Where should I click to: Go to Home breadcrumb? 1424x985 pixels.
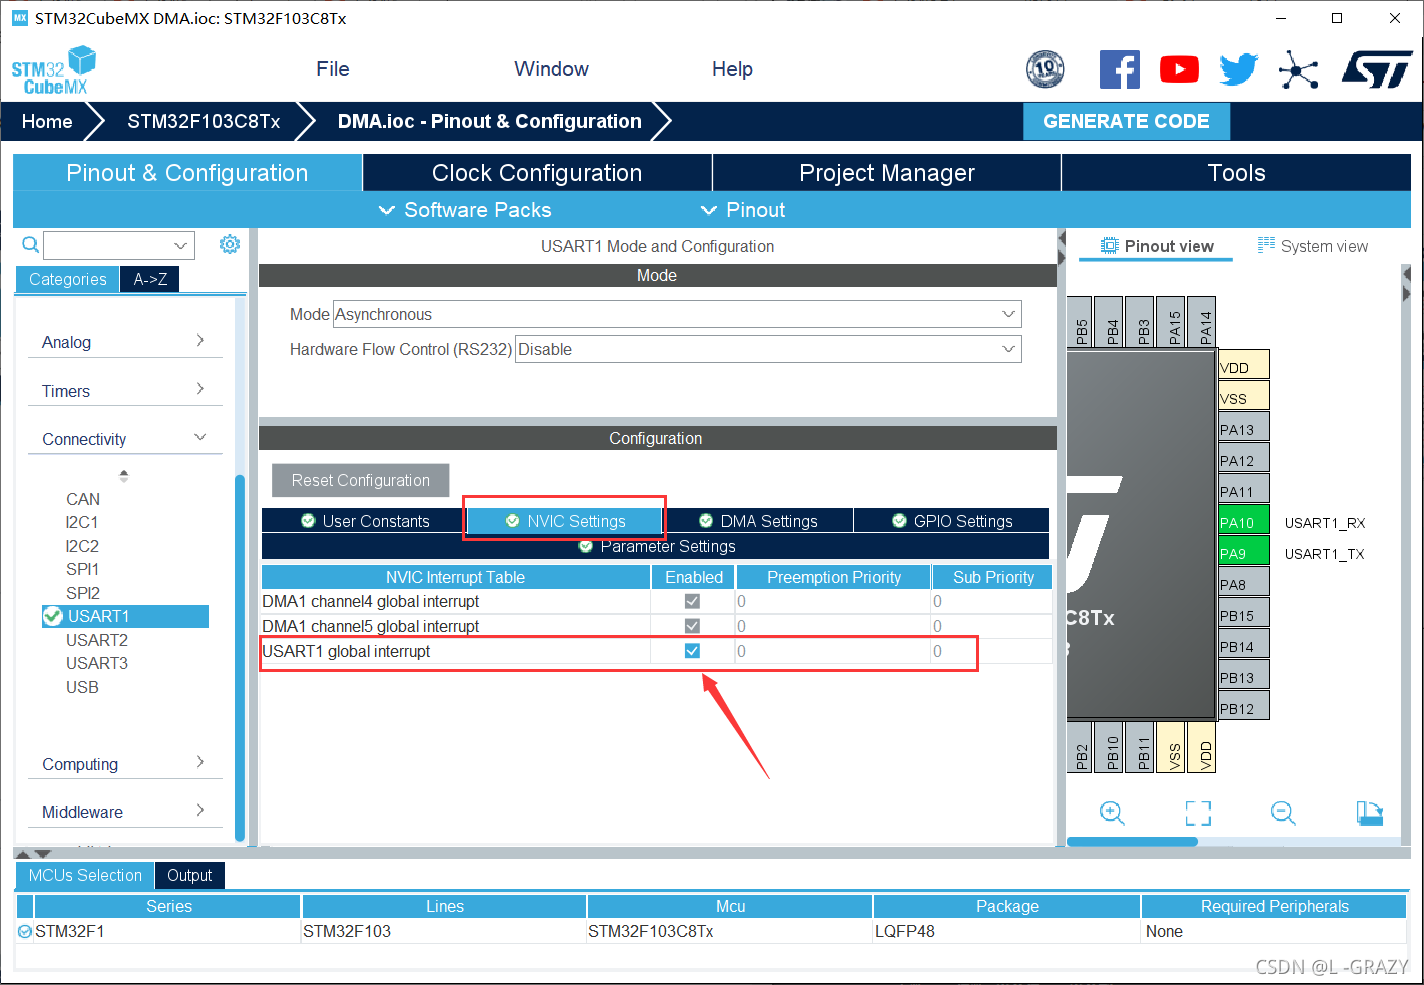pyautogui.click(x=47, y=121)
